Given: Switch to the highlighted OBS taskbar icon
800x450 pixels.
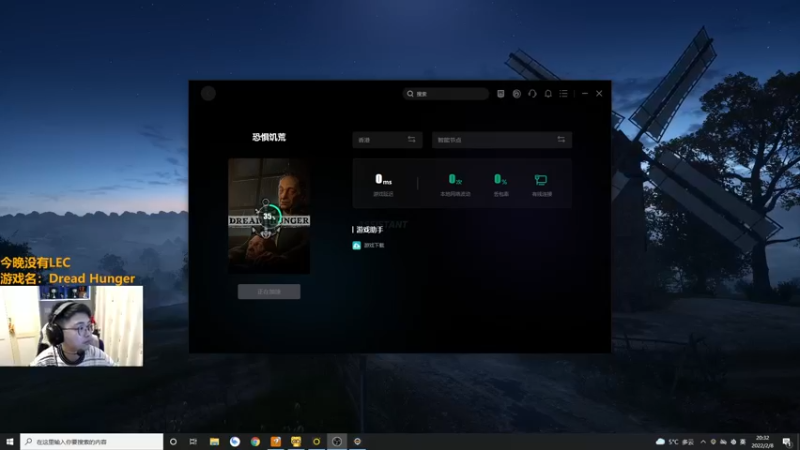Looking at the screenshot, I should coord(337,441).
